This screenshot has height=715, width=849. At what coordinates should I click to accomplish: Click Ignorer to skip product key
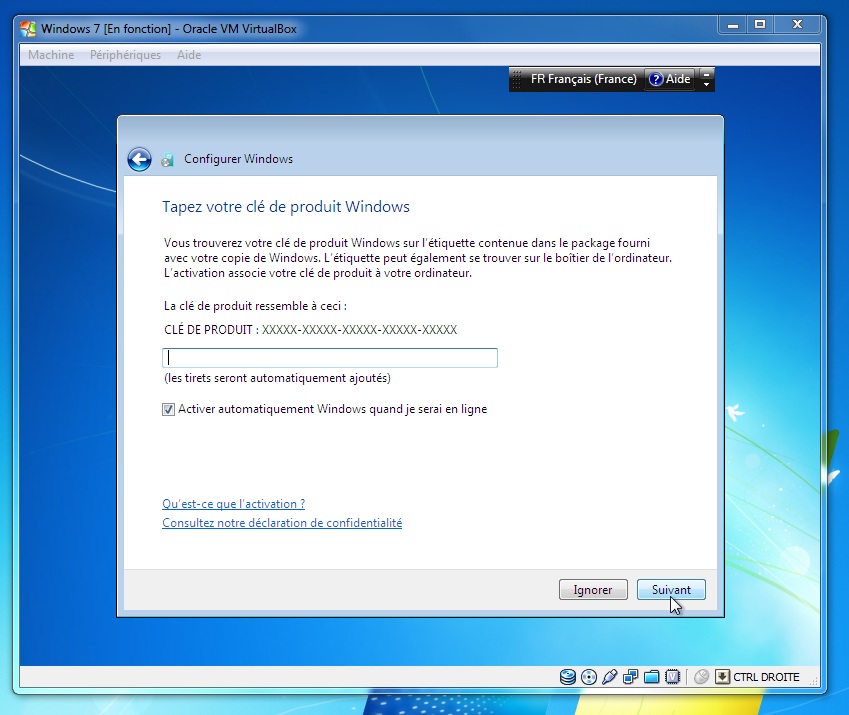tap(593, 590)
